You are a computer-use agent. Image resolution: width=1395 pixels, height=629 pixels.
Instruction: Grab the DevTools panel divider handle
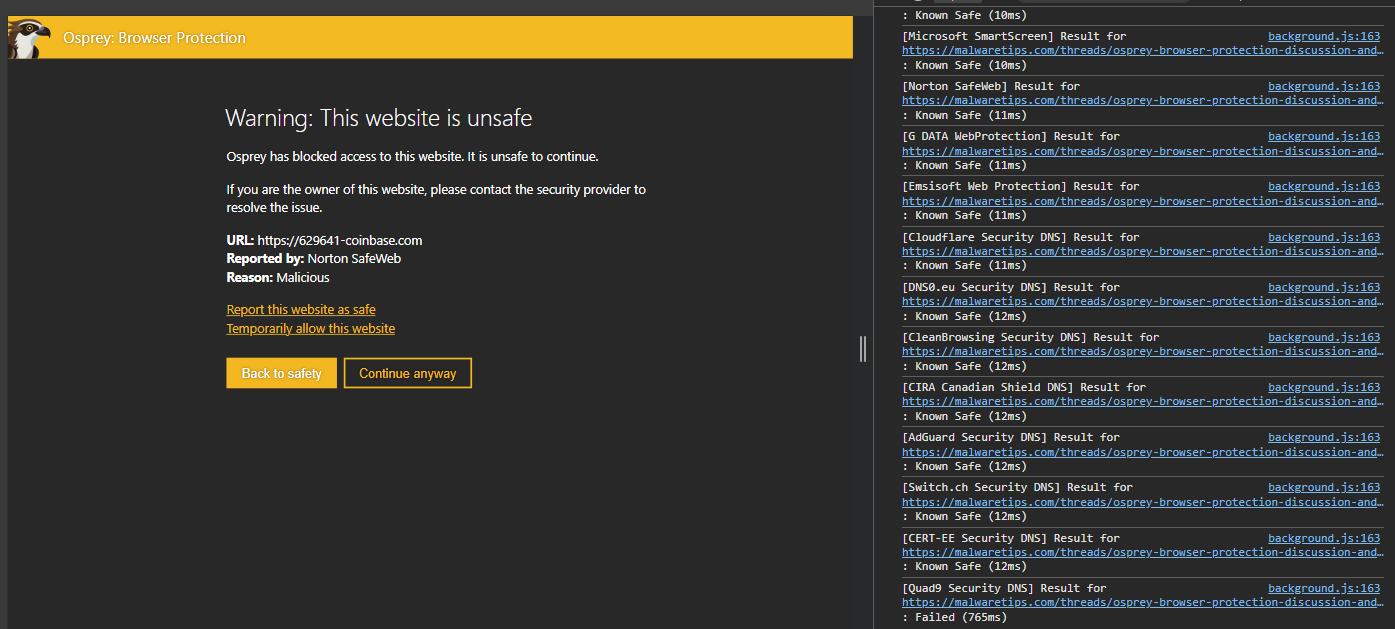coord(863,348)
